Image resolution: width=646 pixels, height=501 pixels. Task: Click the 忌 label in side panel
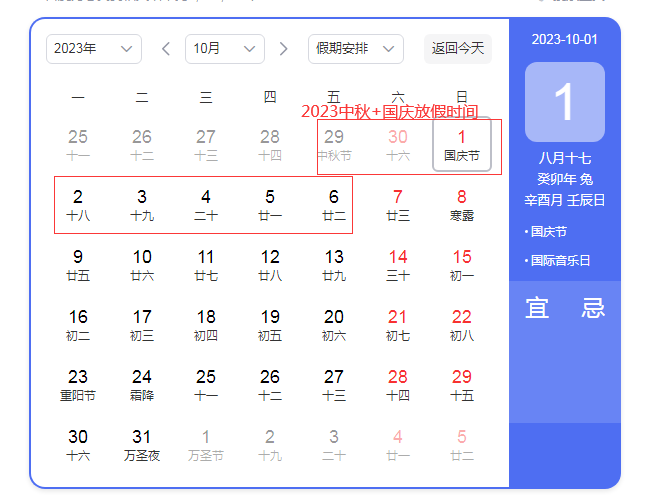click(593, 308)
